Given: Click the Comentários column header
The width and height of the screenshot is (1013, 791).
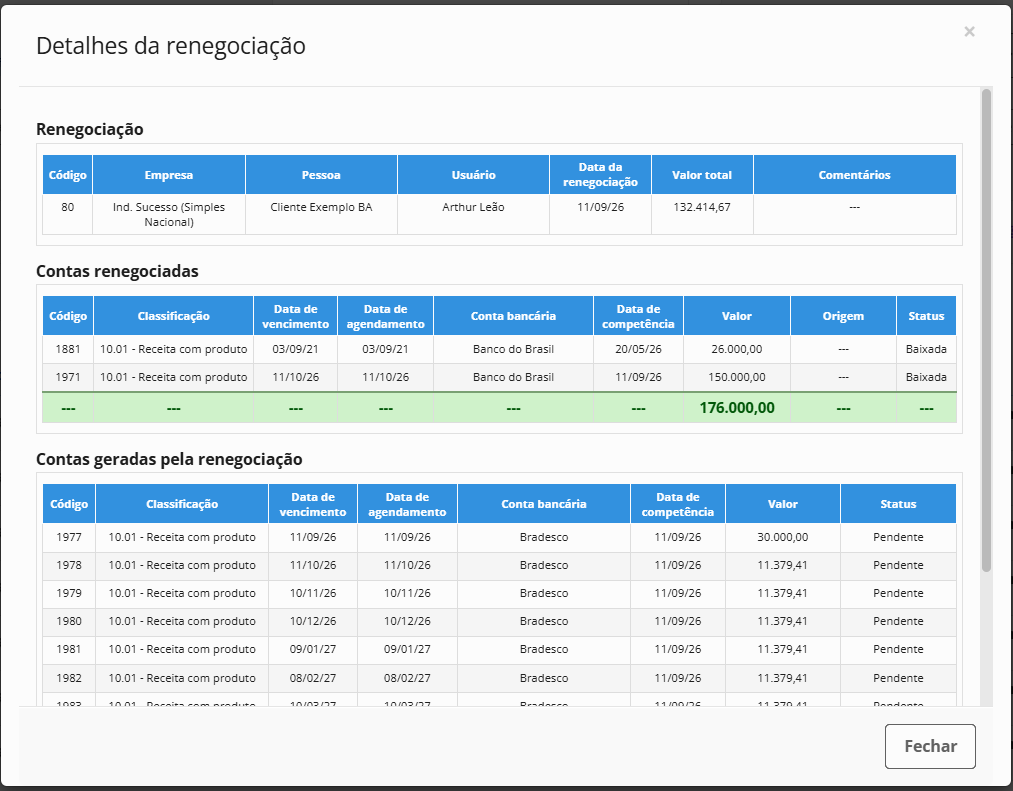Looking at the screenshot, I should (854, 174).
